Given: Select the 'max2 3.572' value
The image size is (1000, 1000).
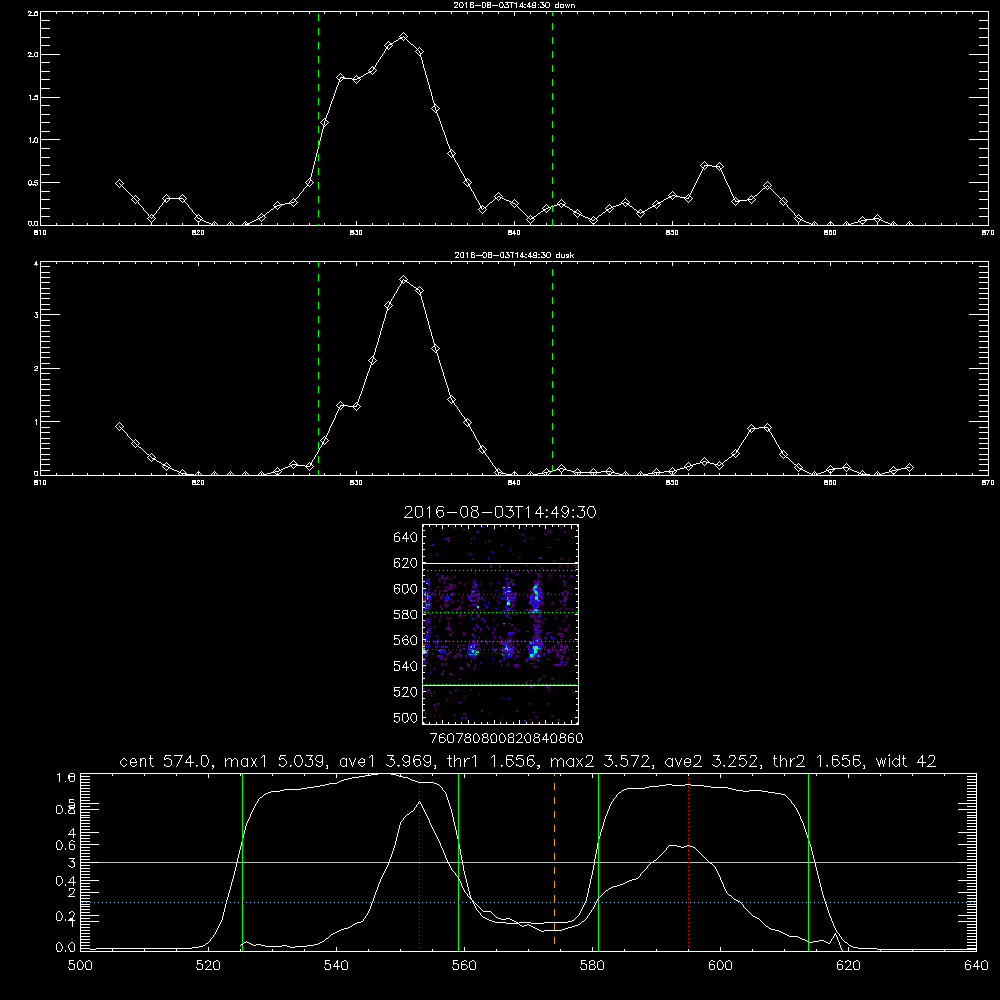Looking at the screenshot, I should pos(600,761).
